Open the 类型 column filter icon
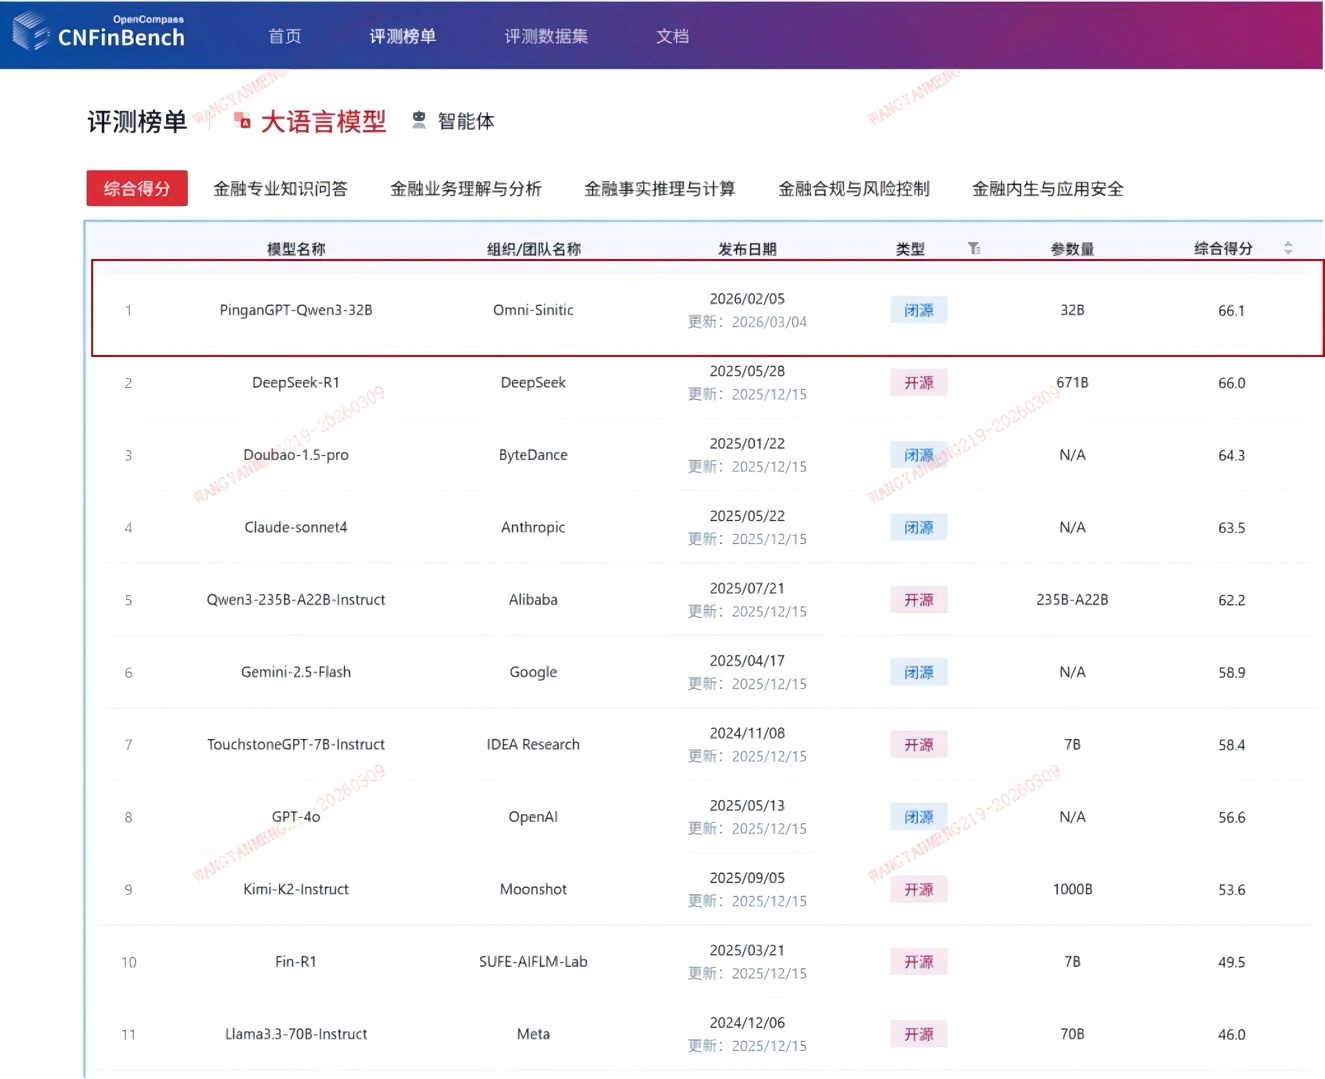Image resolution: width=1325 pixels, height=1079 pixels. pos(974,248)
